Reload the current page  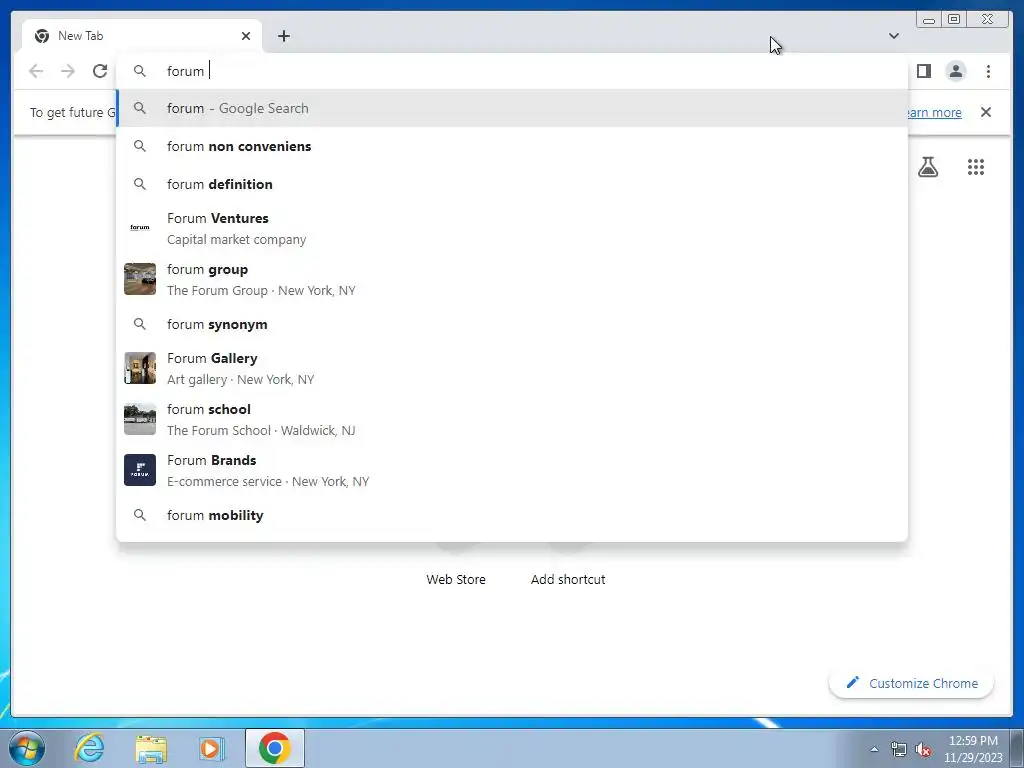(100, 71)
